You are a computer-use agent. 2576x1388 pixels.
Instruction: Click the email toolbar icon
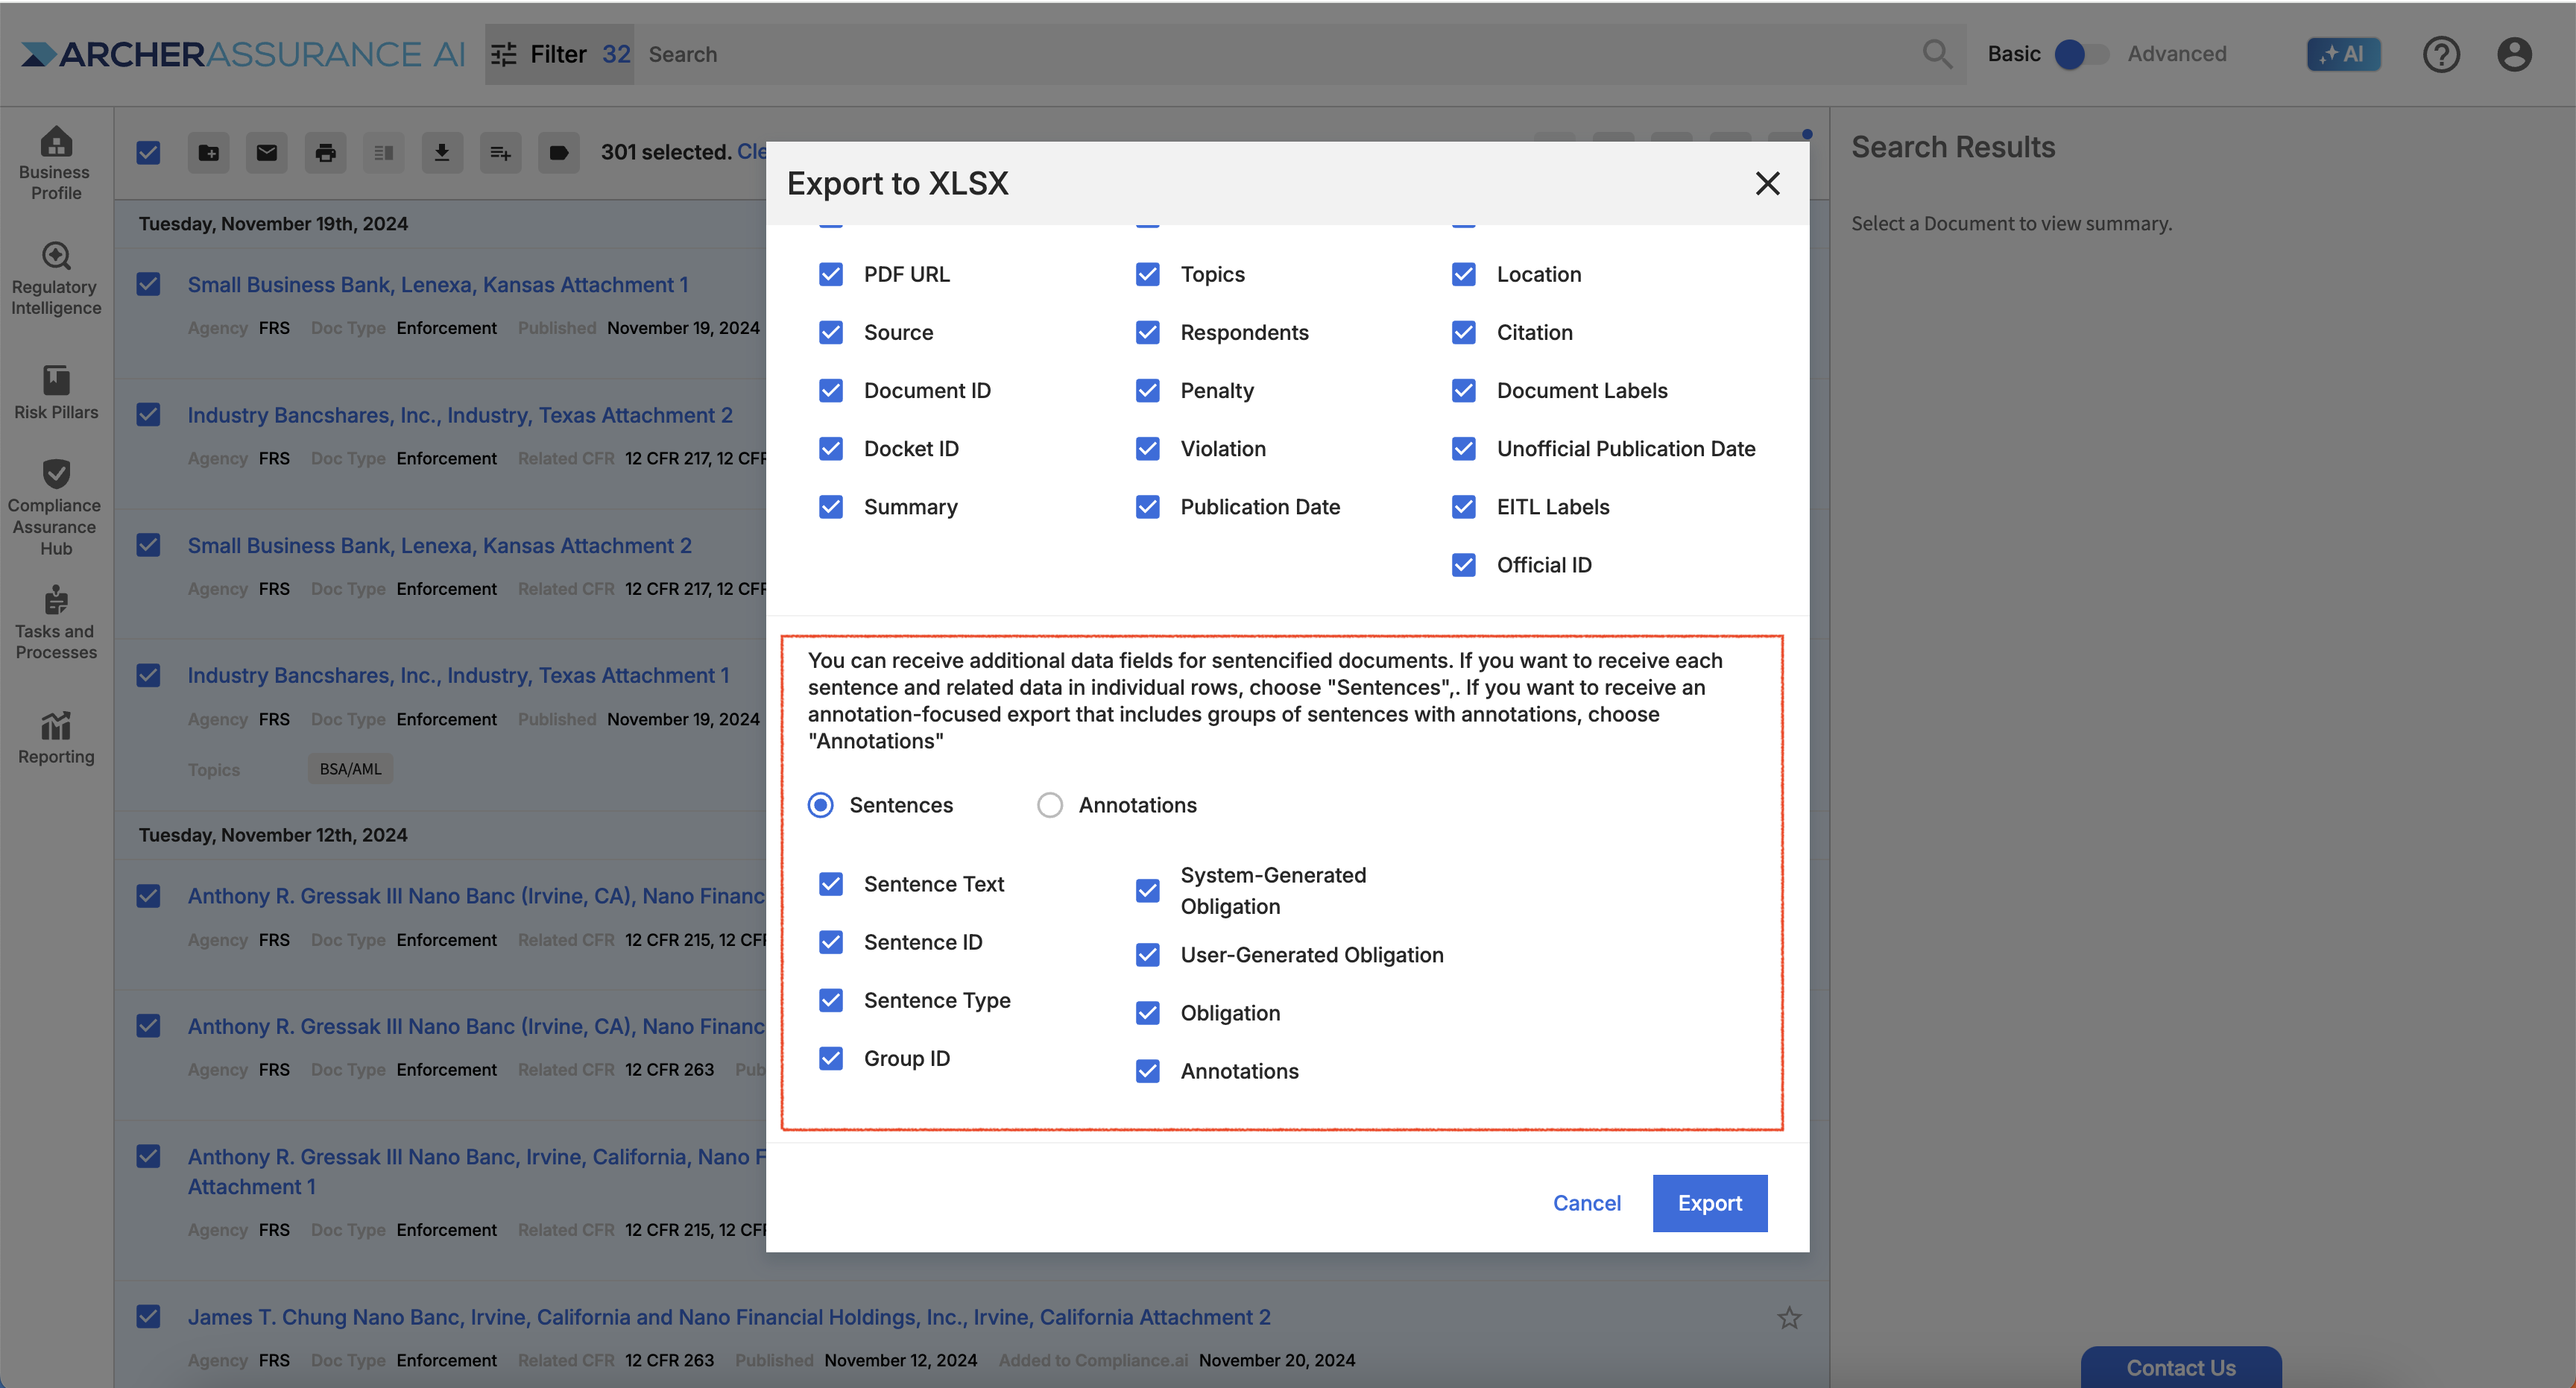point(267,152)
